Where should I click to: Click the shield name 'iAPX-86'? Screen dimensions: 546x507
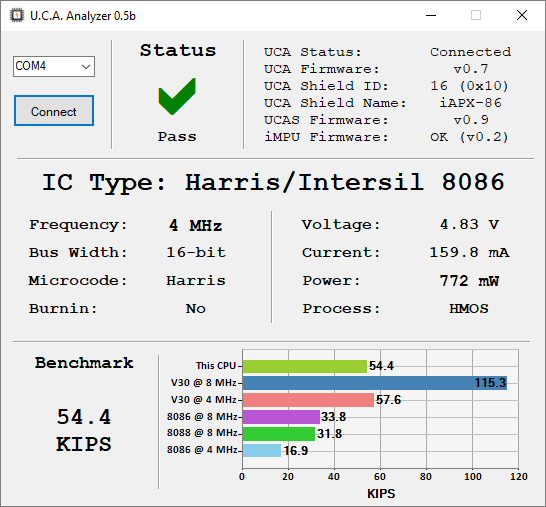pyautogui.click(x=470, y=103)
